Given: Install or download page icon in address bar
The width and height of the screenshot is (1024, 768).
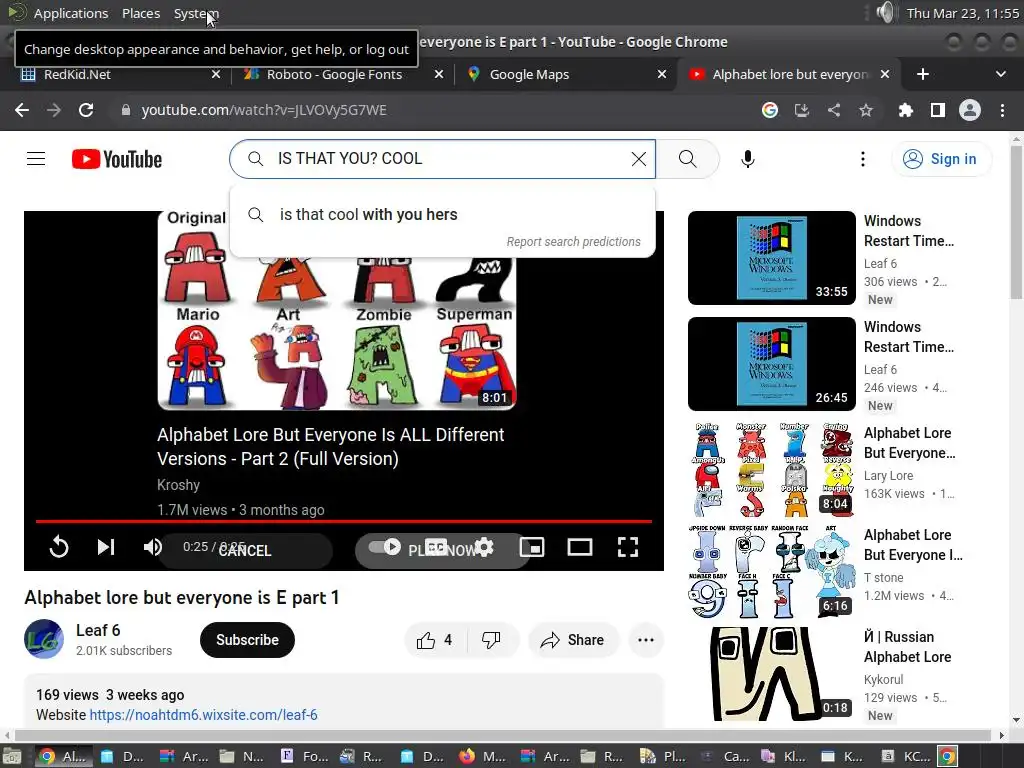Looking at the screenshot, I should (x=801, y=110).
